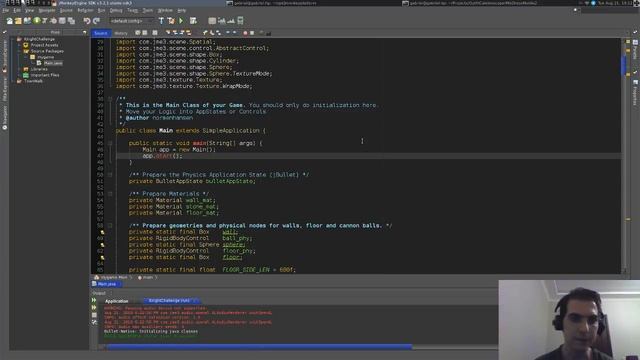Open the default config dropdown
Viewport: 640px width, 360px height.
[131, 21]
